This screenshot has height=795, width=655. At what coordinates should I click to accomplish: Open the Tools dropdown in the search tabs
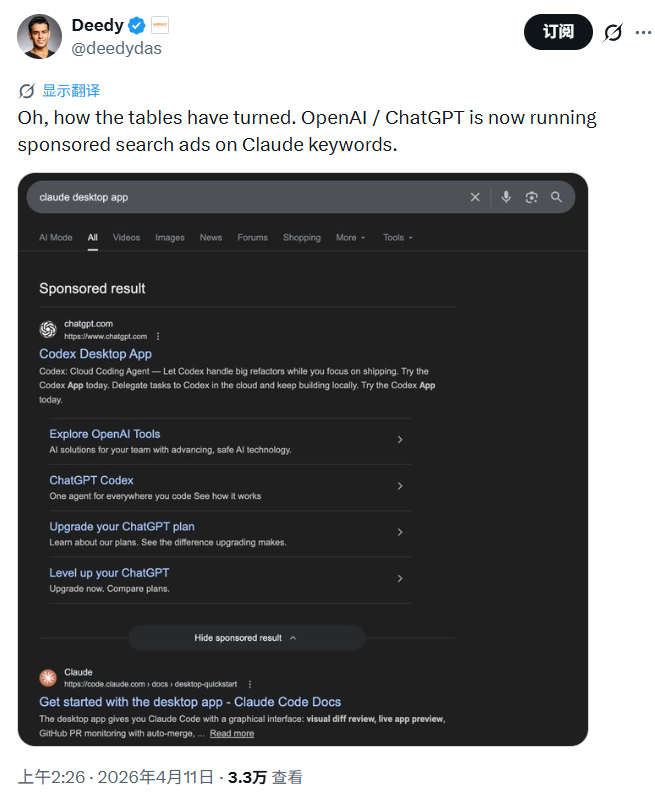point(397,237)
